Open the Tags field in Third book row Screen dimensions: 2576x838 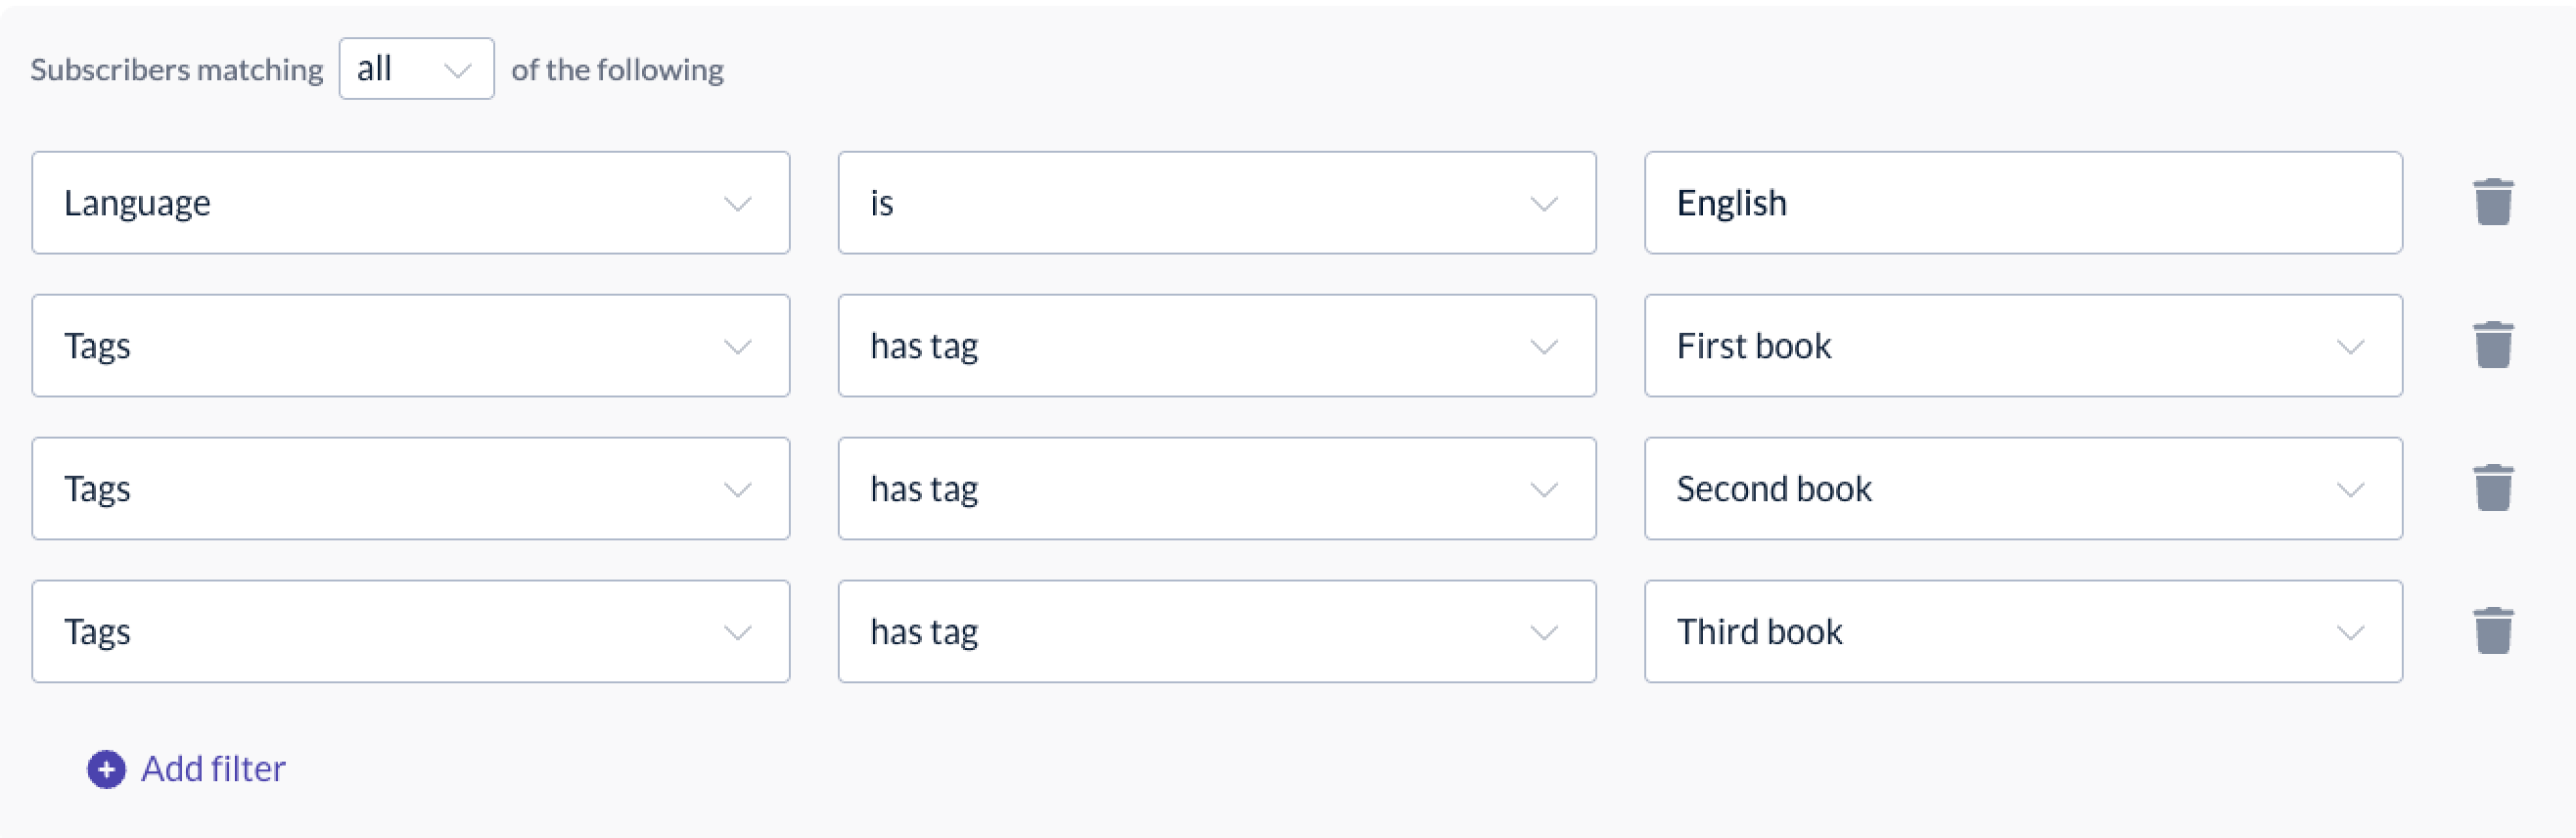pos(410,632)
